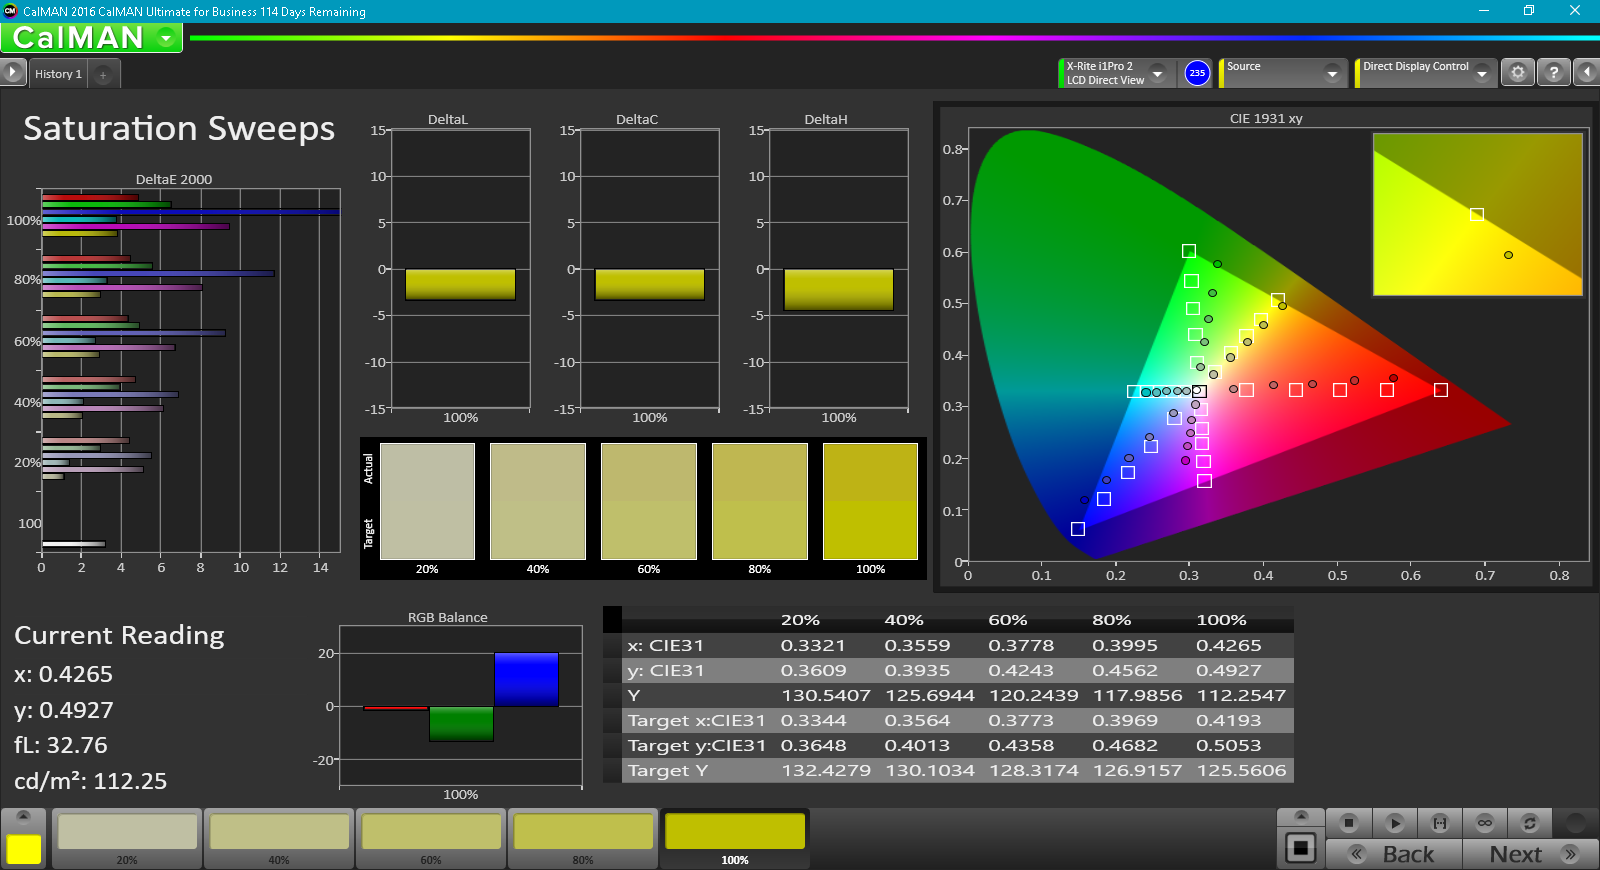Image resolution: width=1600 pixels, height=870 pixels.
Task: Click the stop measurement icon
Action: (1348, 823)
